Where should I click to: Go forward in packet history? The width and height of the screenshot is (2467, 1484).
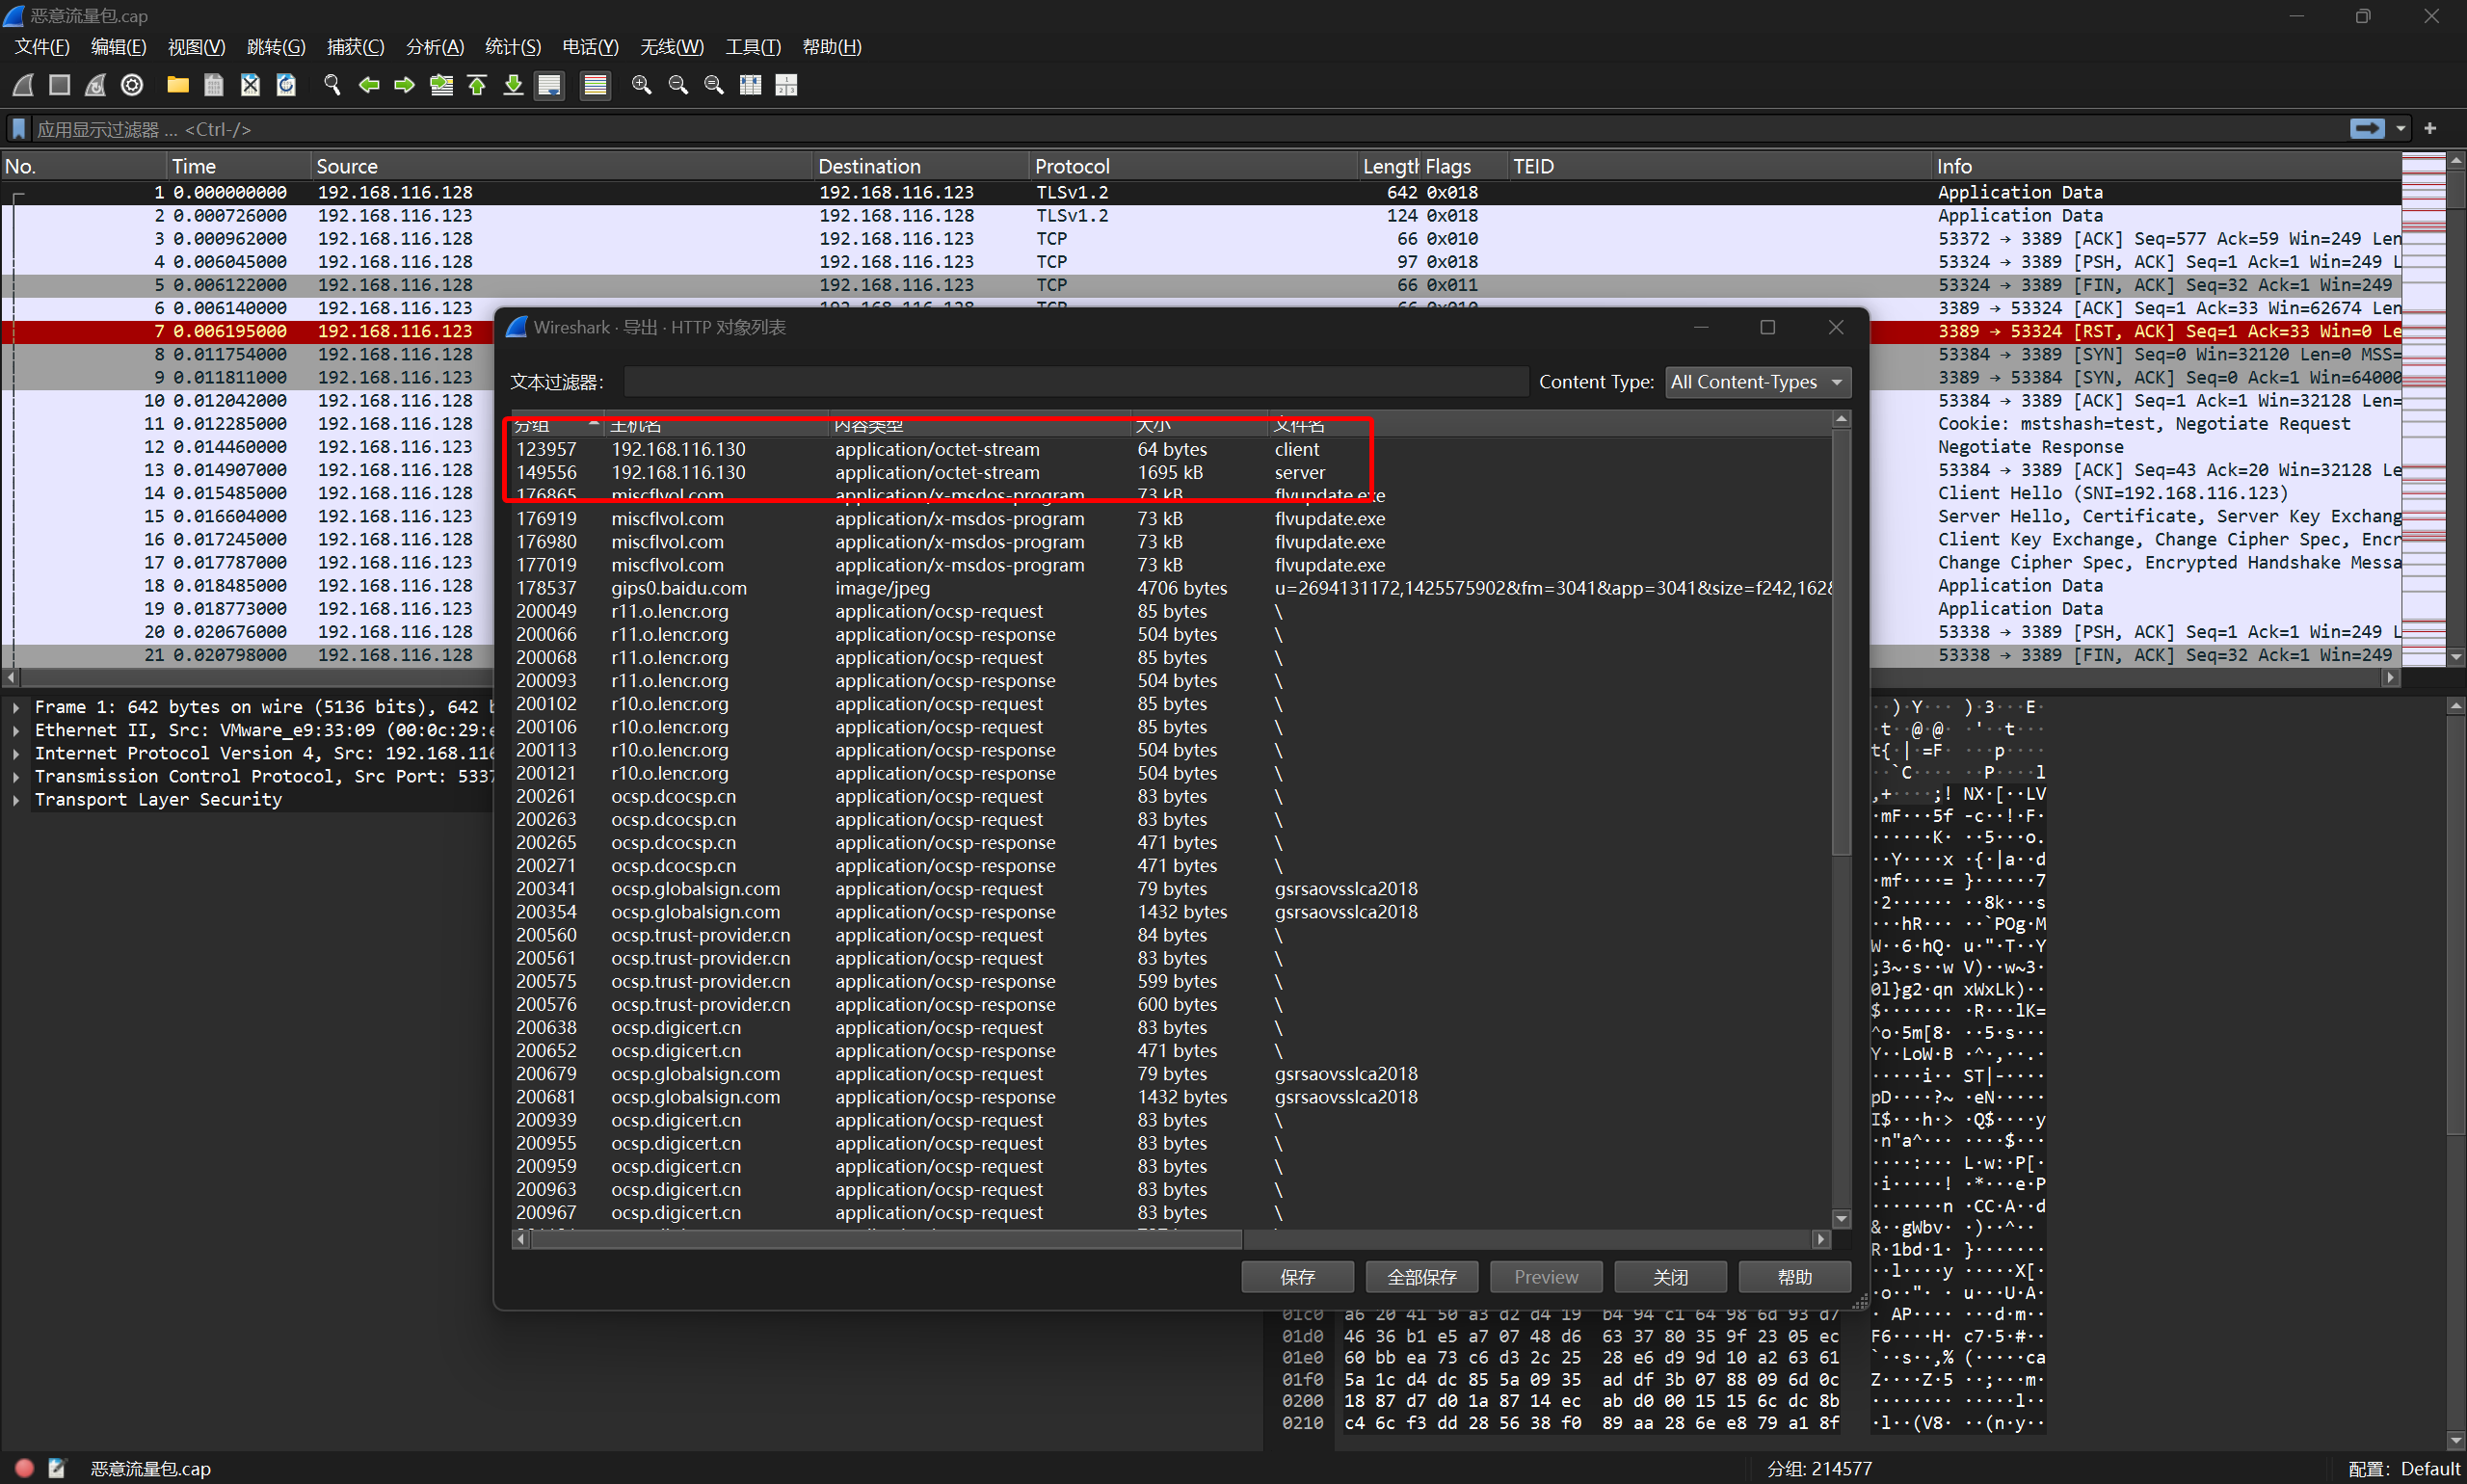404,85
